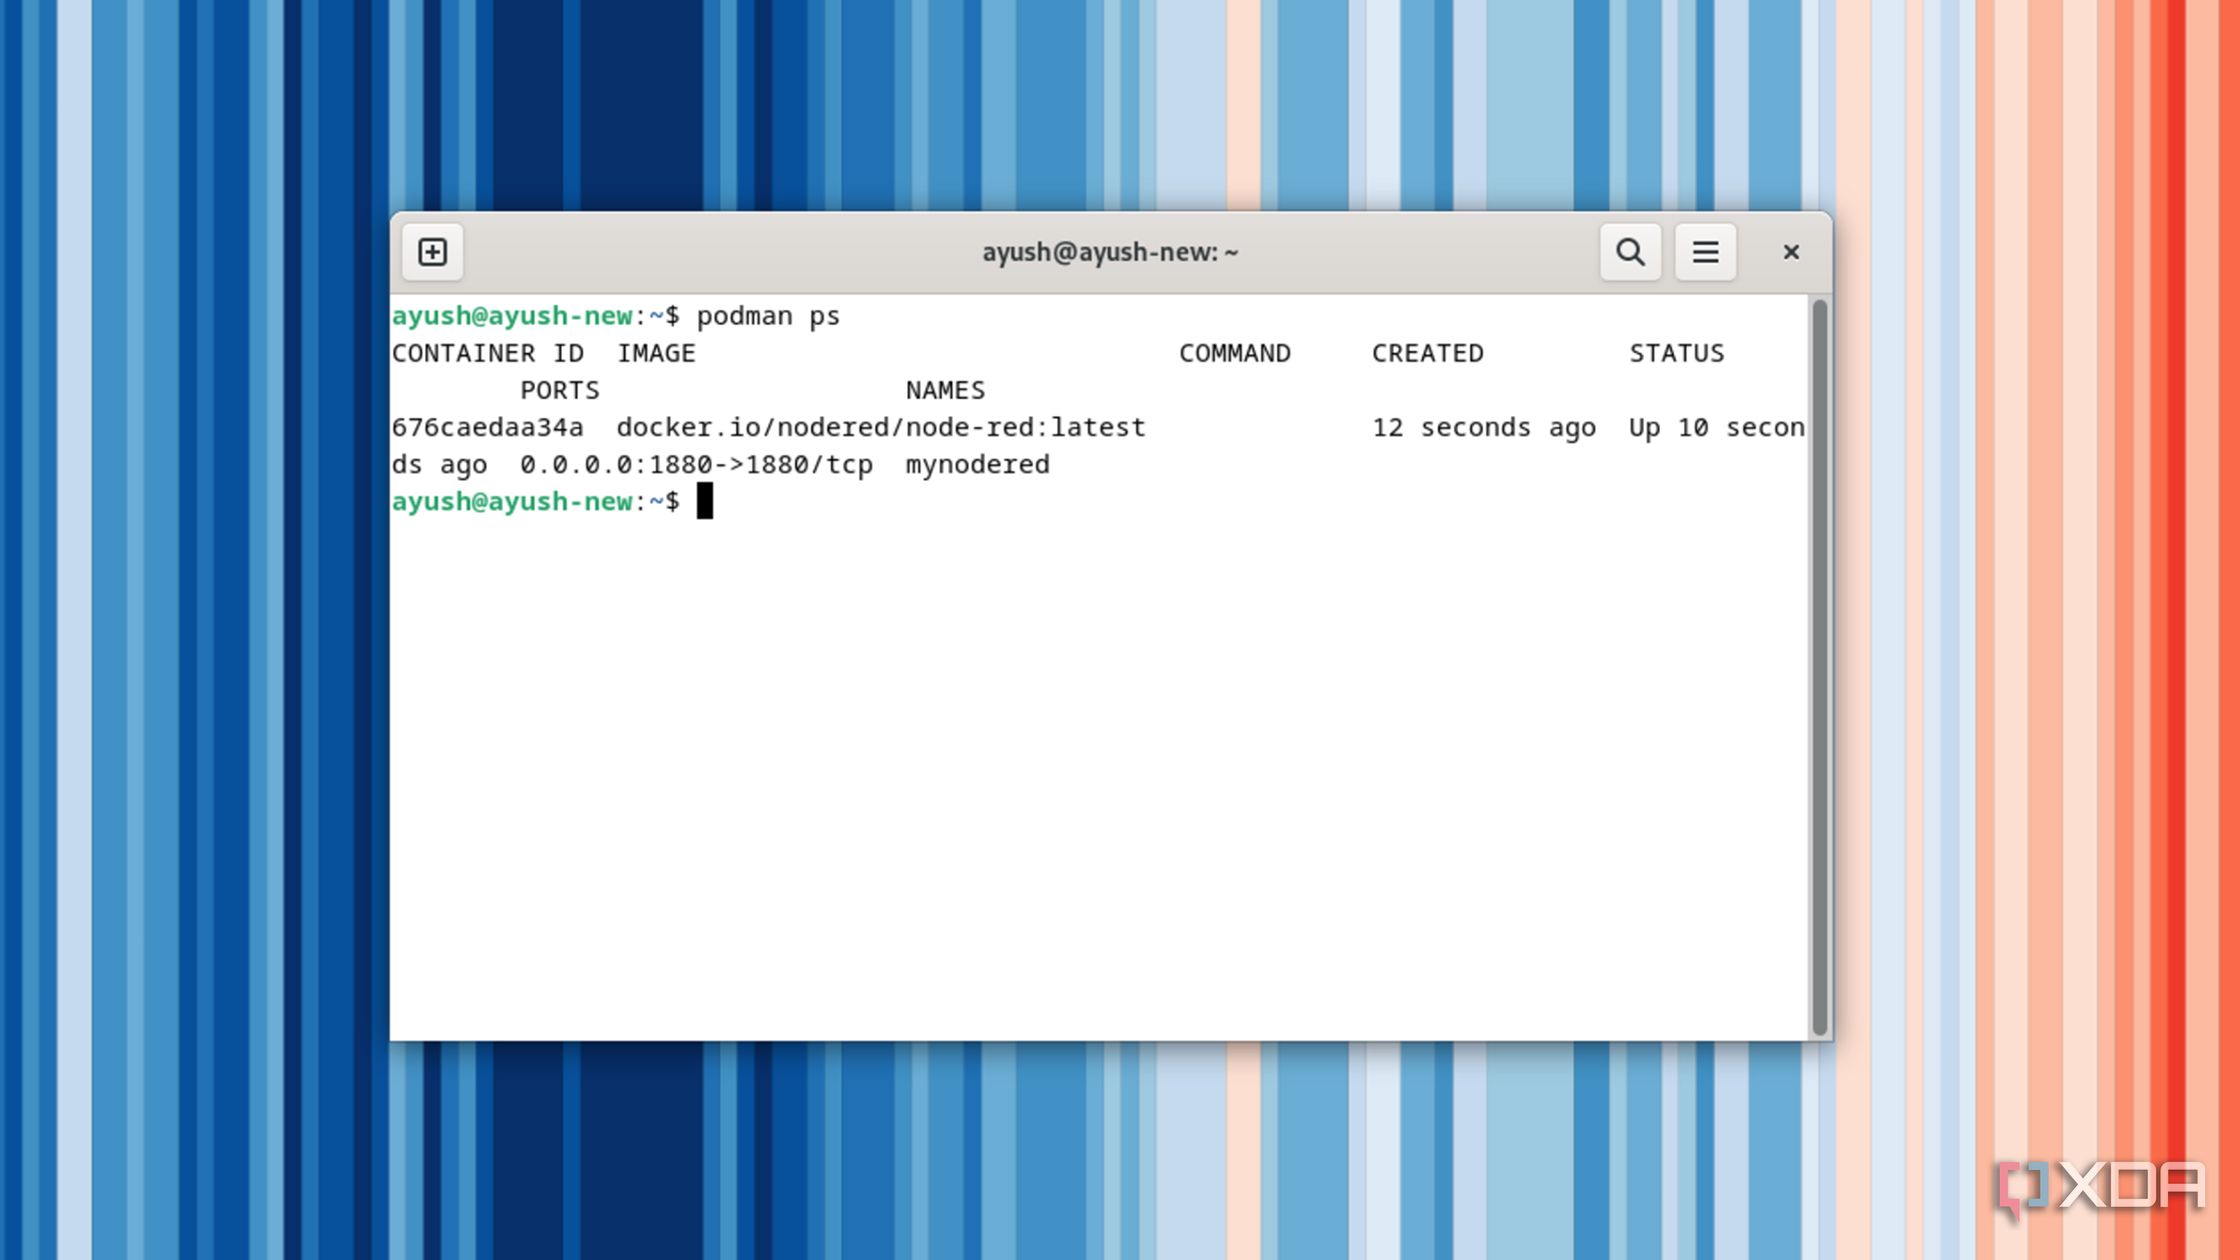Click the docker.io/nodered/node-red:latest image name
This screenshot has width=2240, height=1260.
click(880, 428)
